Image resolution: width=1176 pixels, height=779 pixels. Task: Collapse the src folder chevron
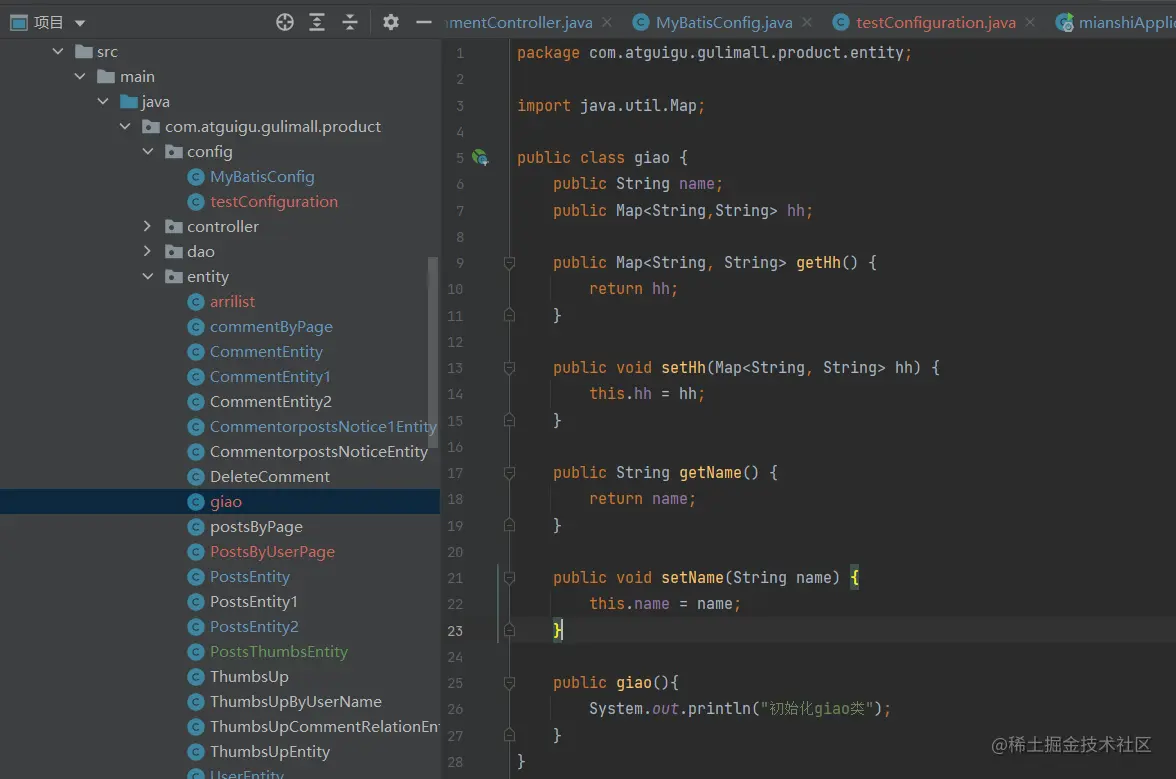click(58, 52)
